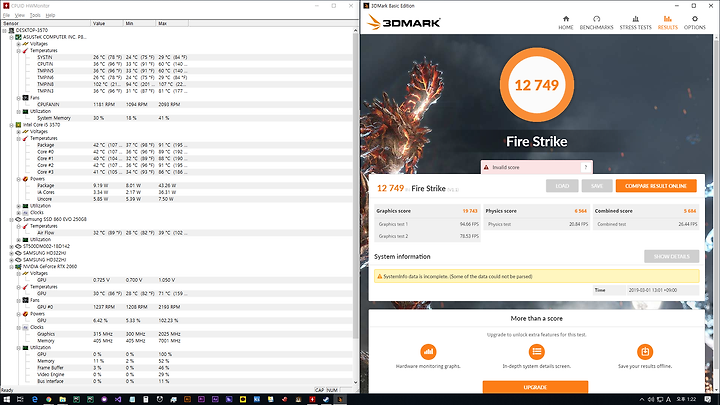This screenshot has width=720, height=405.
Task: Open Task View from the taskbar
Action: coord(20,399)
